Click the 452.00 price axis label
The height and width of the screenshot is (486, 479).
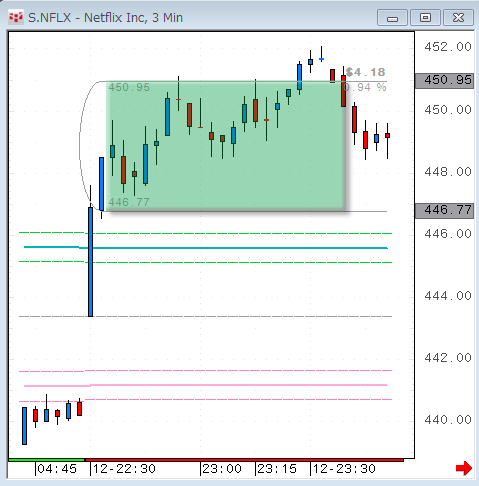448,47
